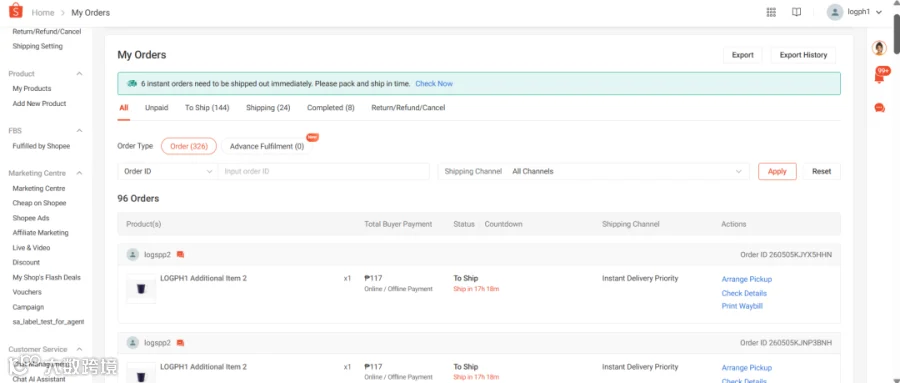Click chat icon beside second logspp2 buyer
This screenshot has height=383, width=900.
click(x=180, y=343)
